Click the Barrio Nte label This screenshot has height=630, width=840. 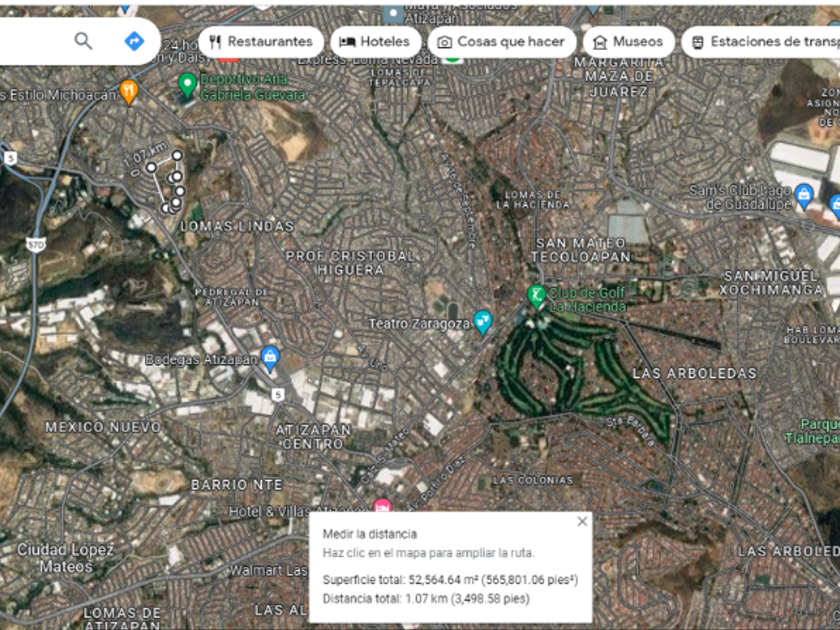click(237, 485)
